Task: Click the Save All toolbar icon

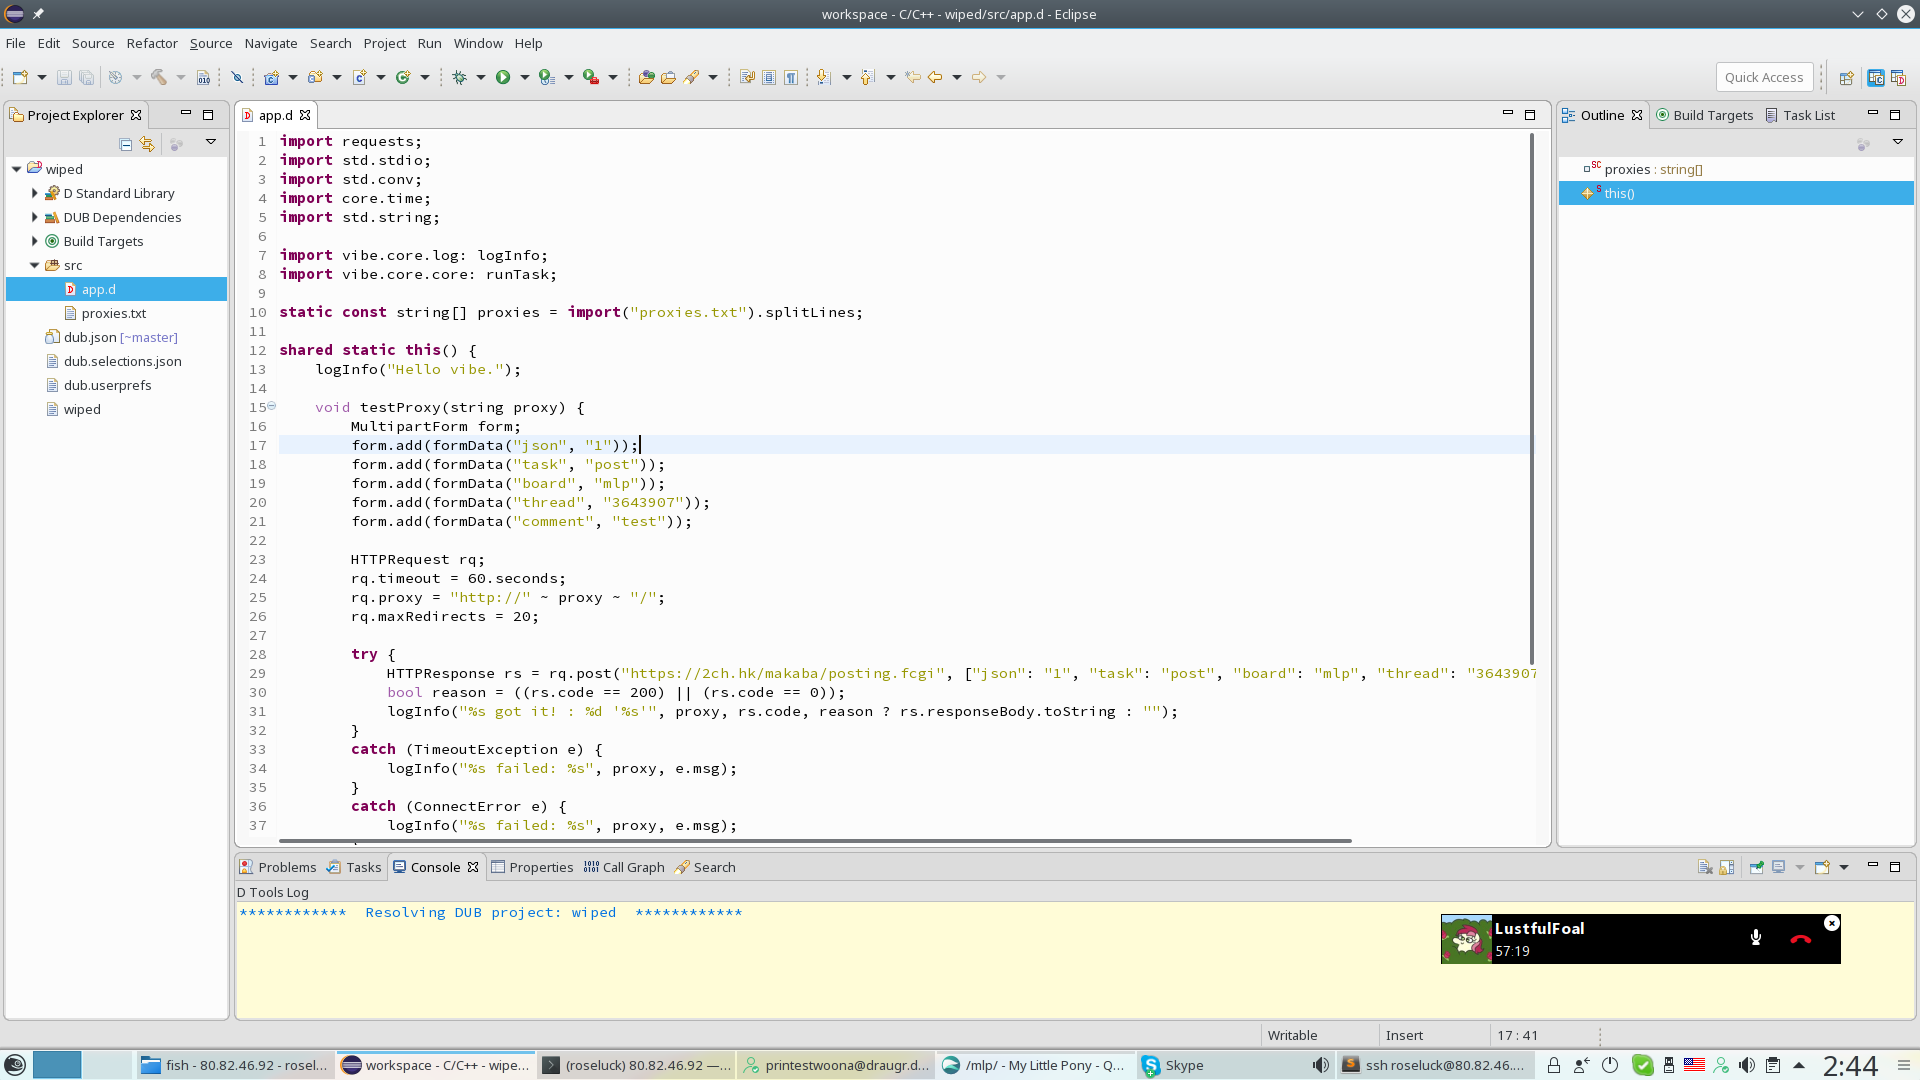Action: click(x=87, y=77)
